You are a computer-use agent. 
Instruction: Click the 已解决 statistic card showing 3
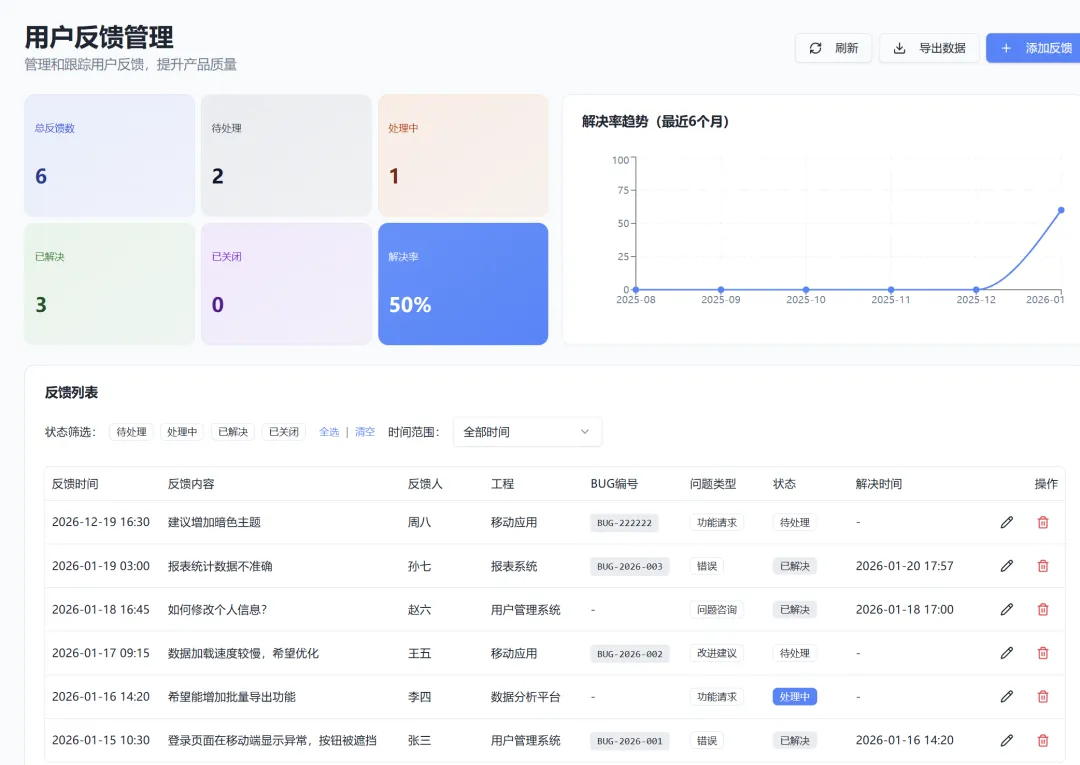[110, 284]
